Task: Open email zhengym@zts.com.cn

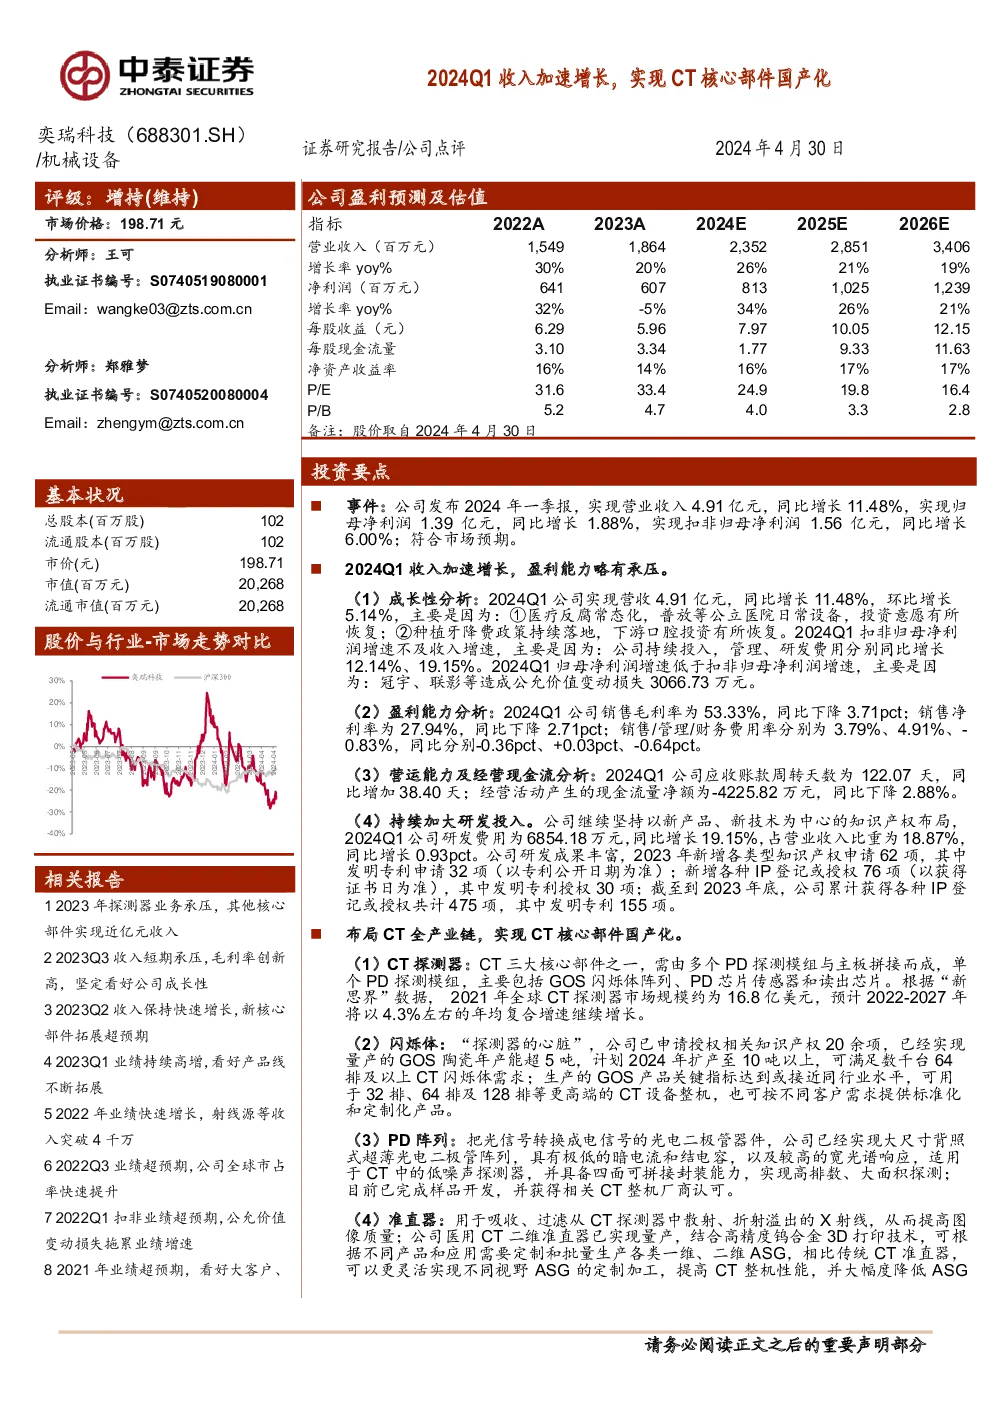Action: tap(170, 423)
